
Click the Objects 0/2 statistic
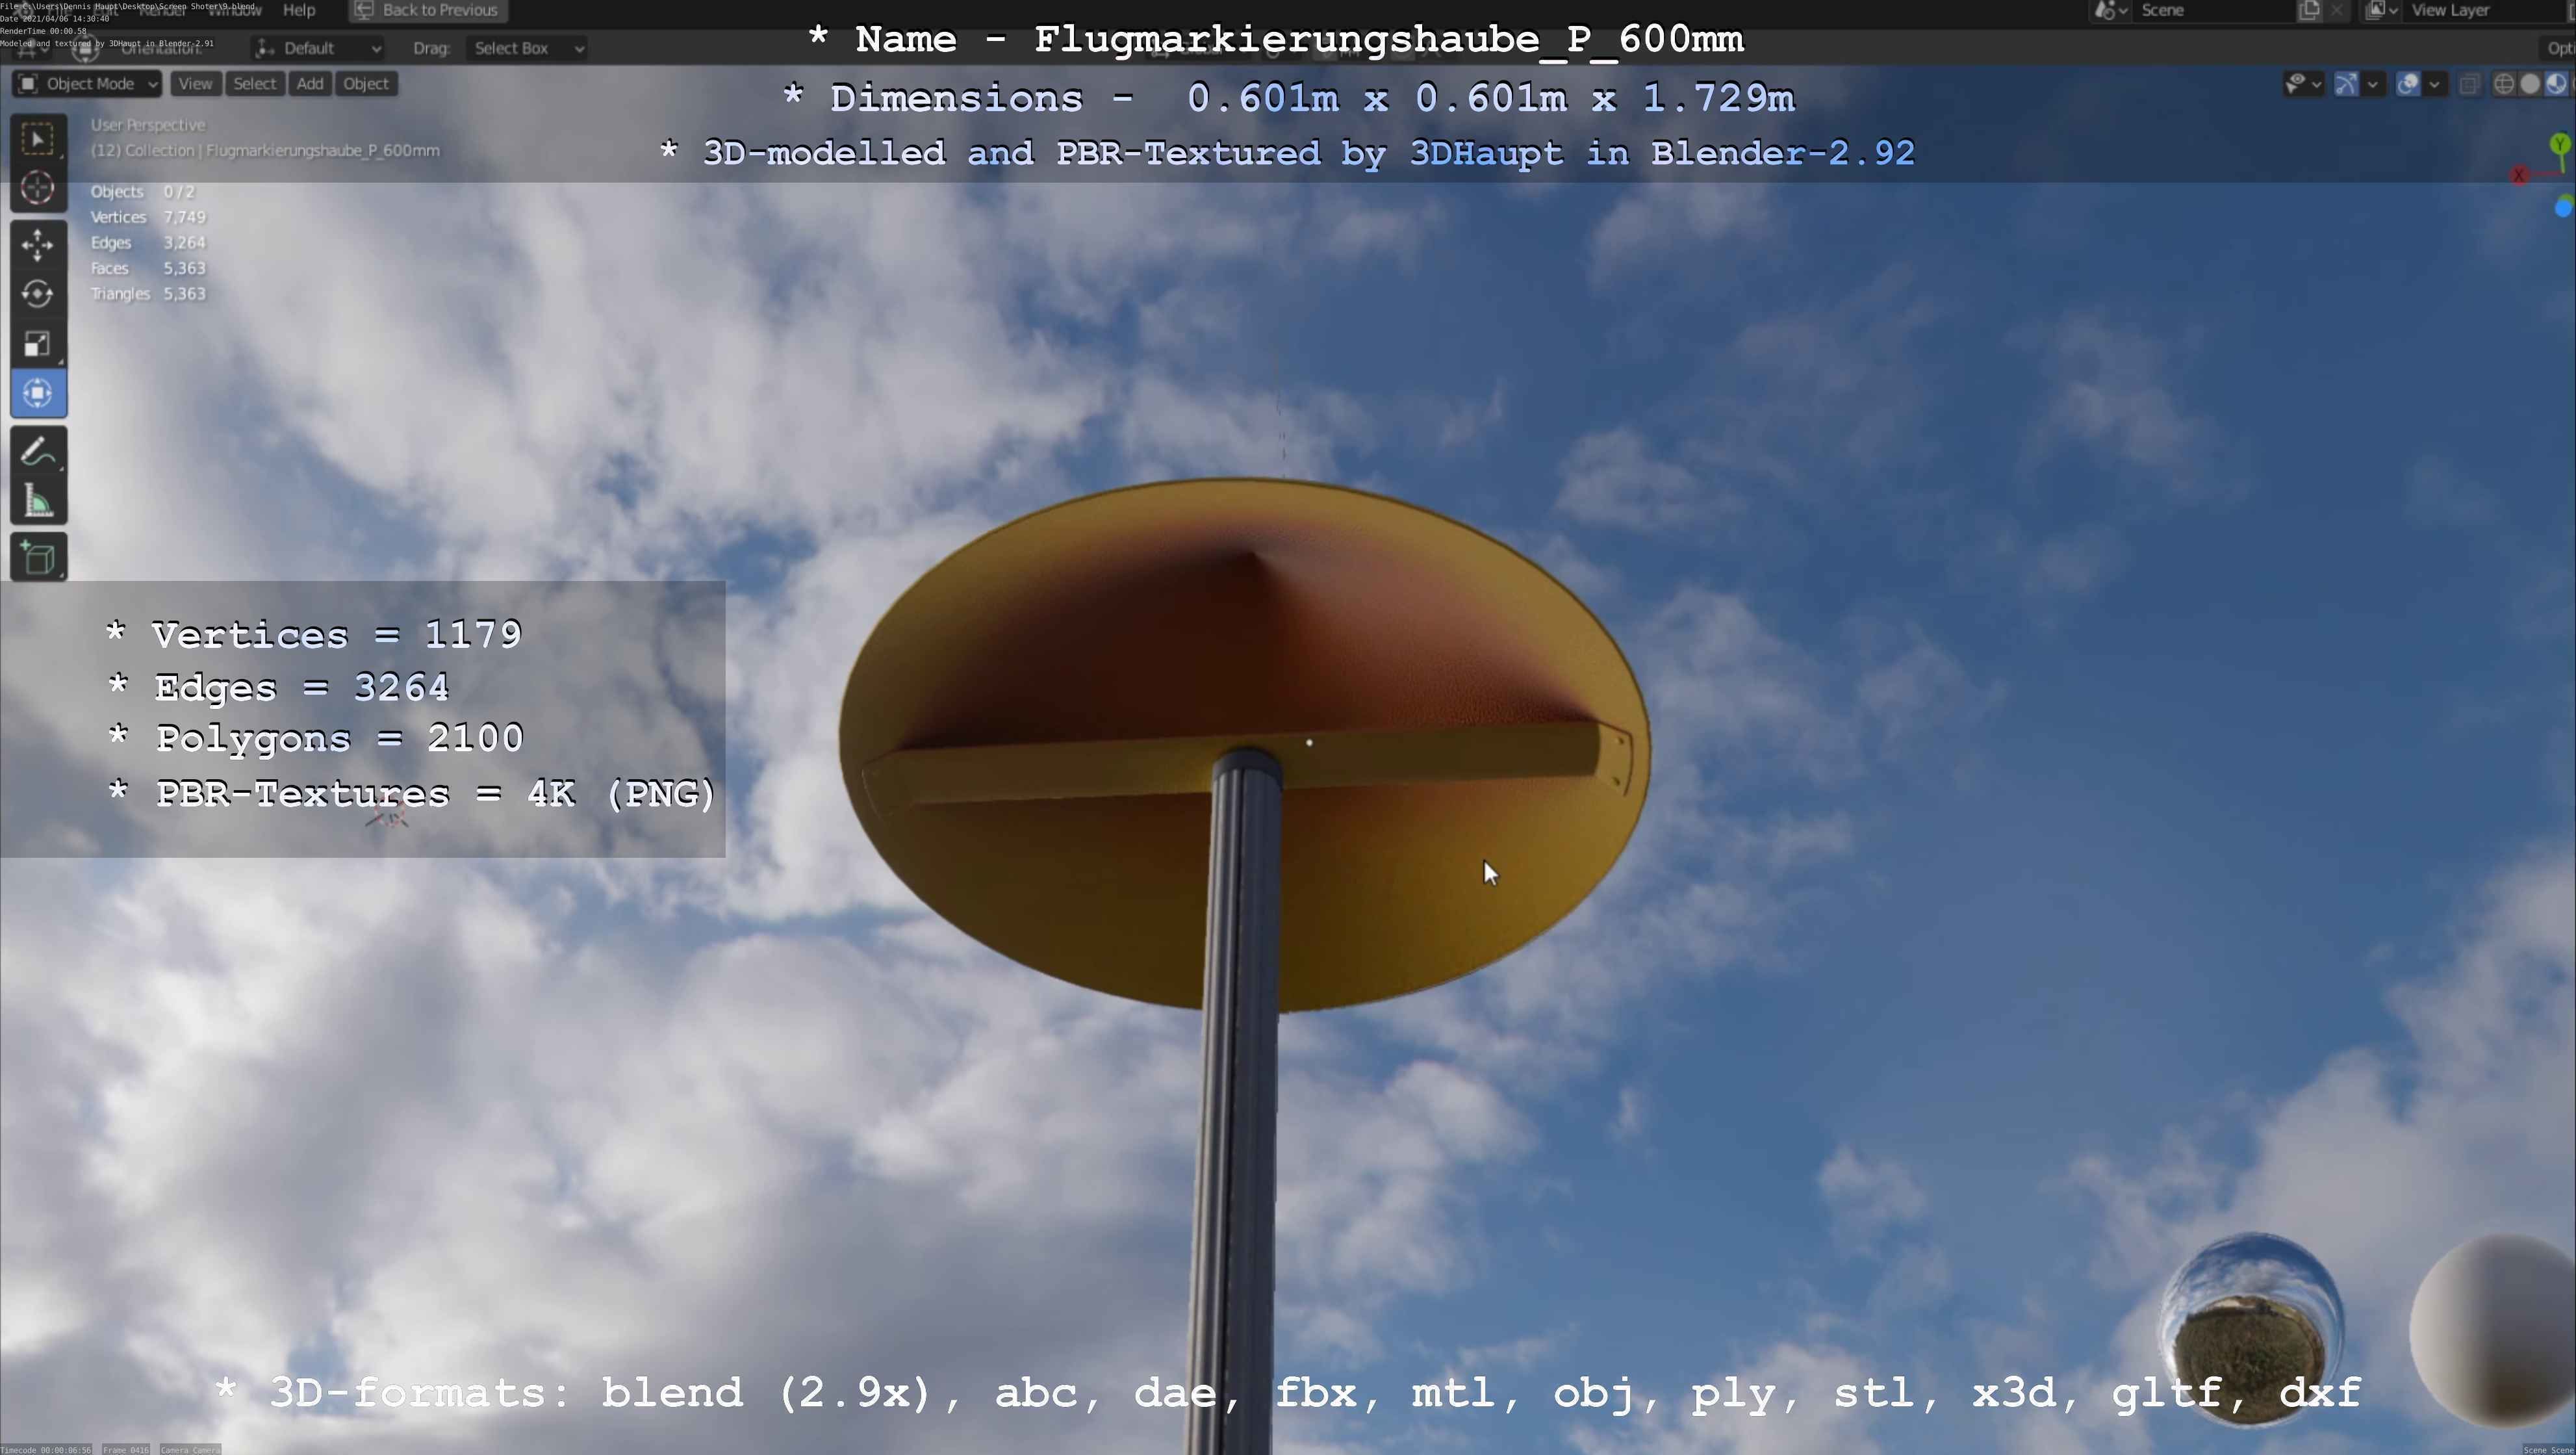click(143, 192)
